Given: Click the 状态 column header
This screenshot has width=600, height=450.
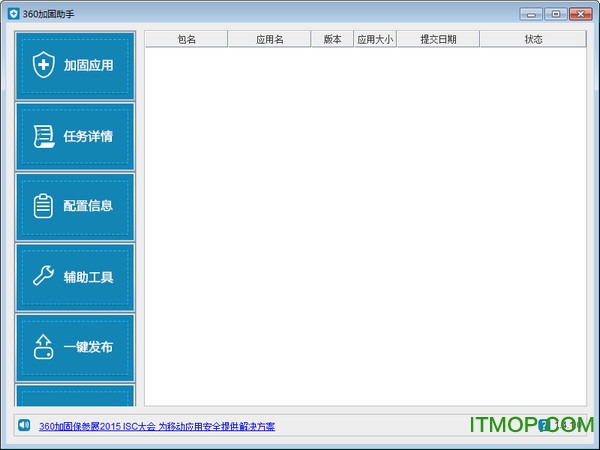Looking at the screenshot, I should tap(533, 39).
